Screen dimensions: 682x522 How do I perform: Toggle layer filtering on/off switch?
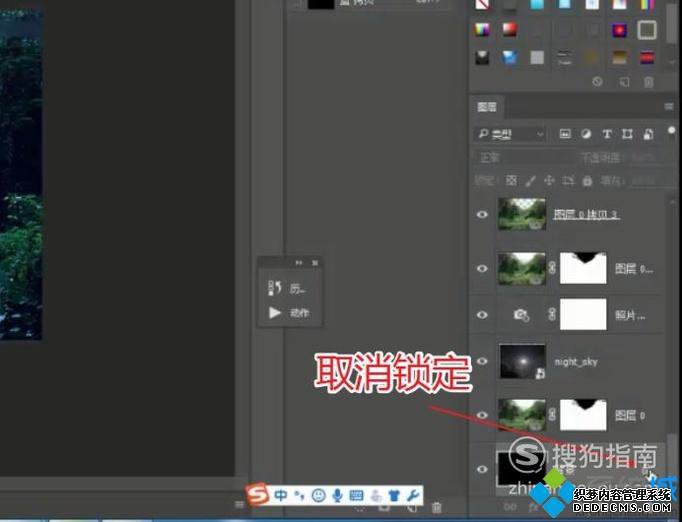(x=672, y=131)
